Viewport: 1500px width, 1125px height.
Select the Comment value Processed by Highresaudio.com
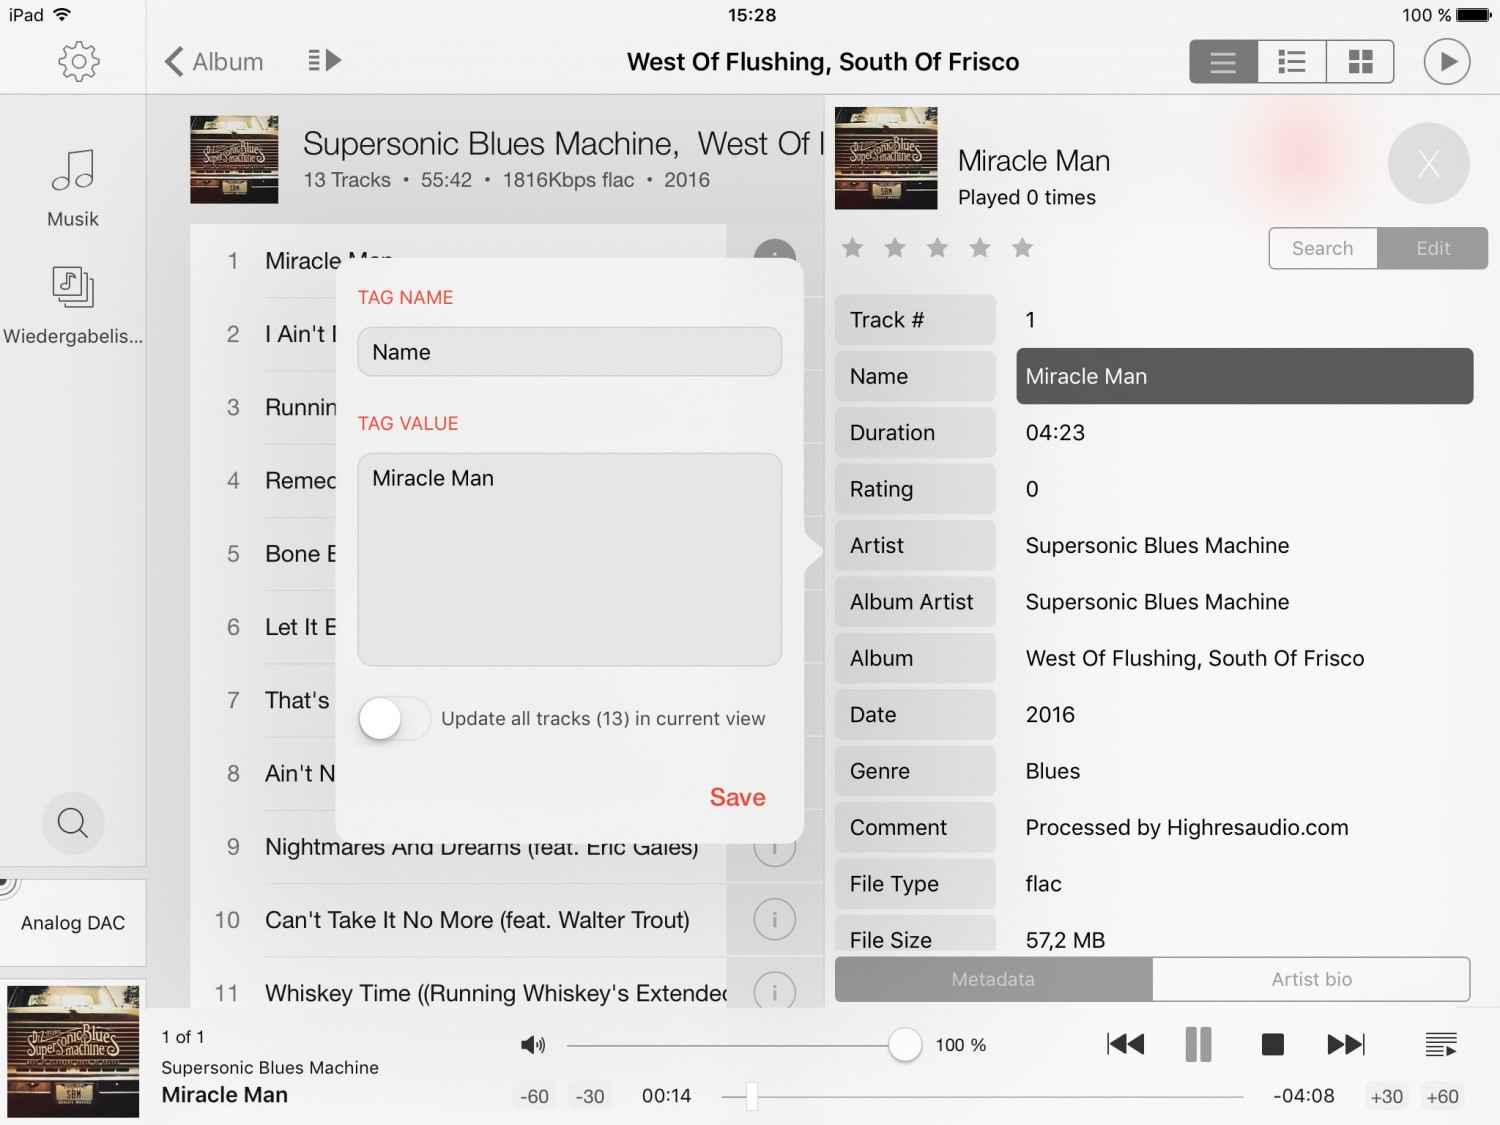(x=1187, y=827)
